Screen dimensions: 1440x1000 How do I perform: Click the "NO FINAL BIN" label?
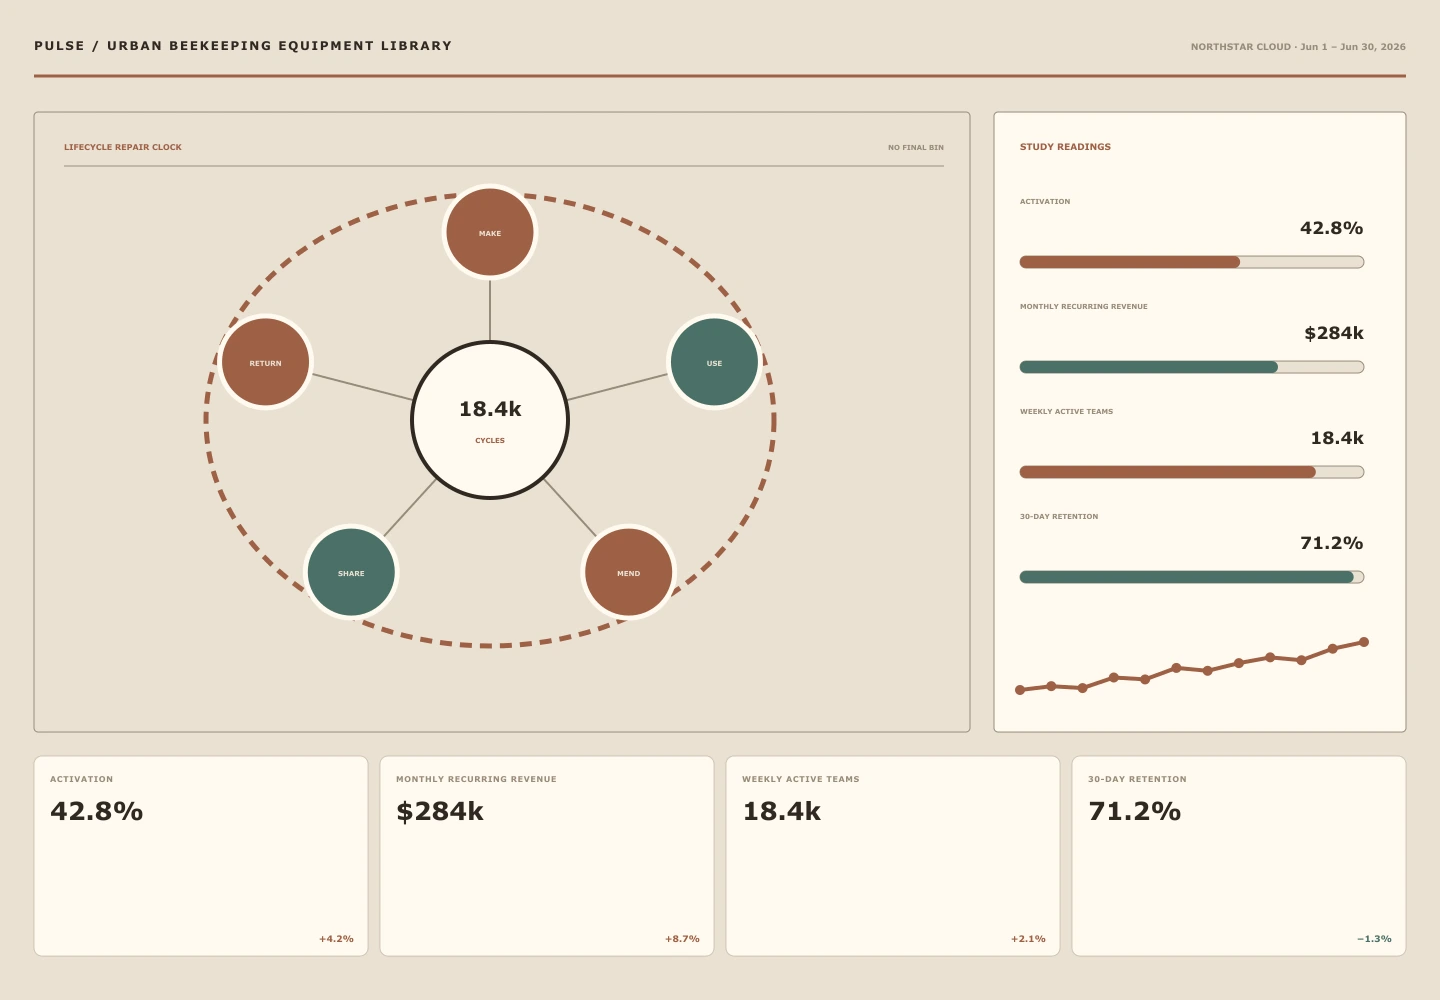916,148
